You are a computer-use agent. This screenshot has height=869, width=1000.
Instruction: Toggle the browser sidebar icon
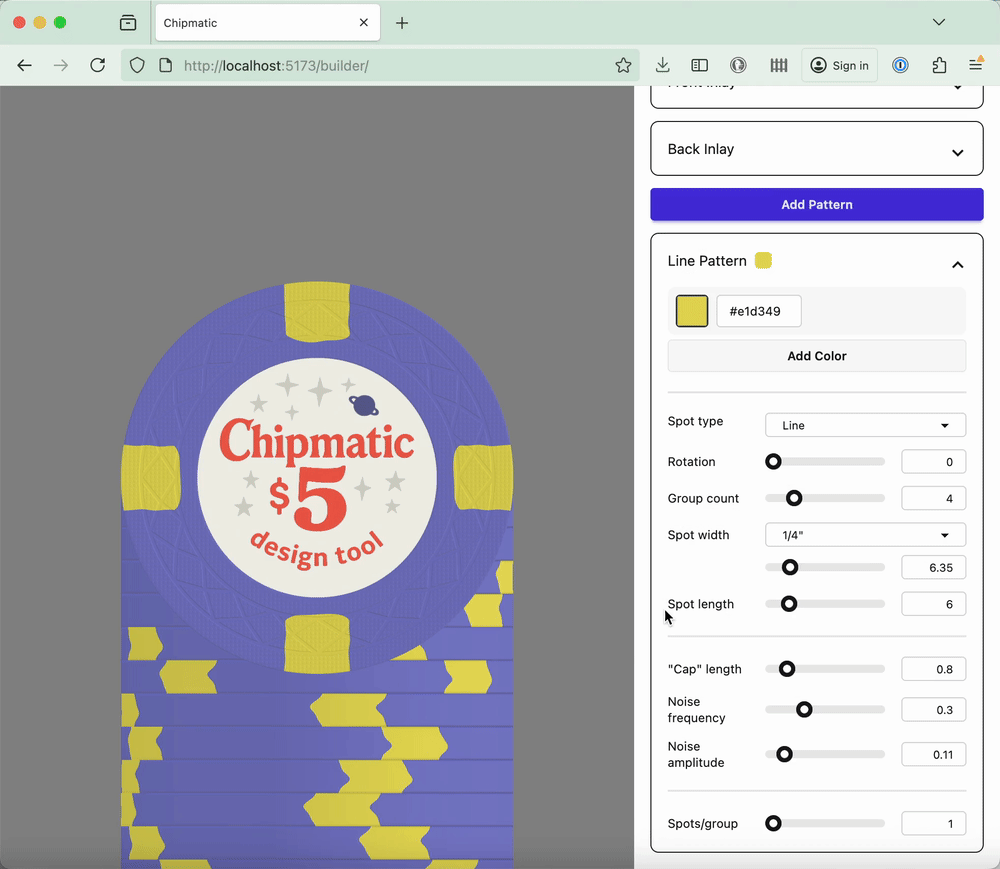700,65
